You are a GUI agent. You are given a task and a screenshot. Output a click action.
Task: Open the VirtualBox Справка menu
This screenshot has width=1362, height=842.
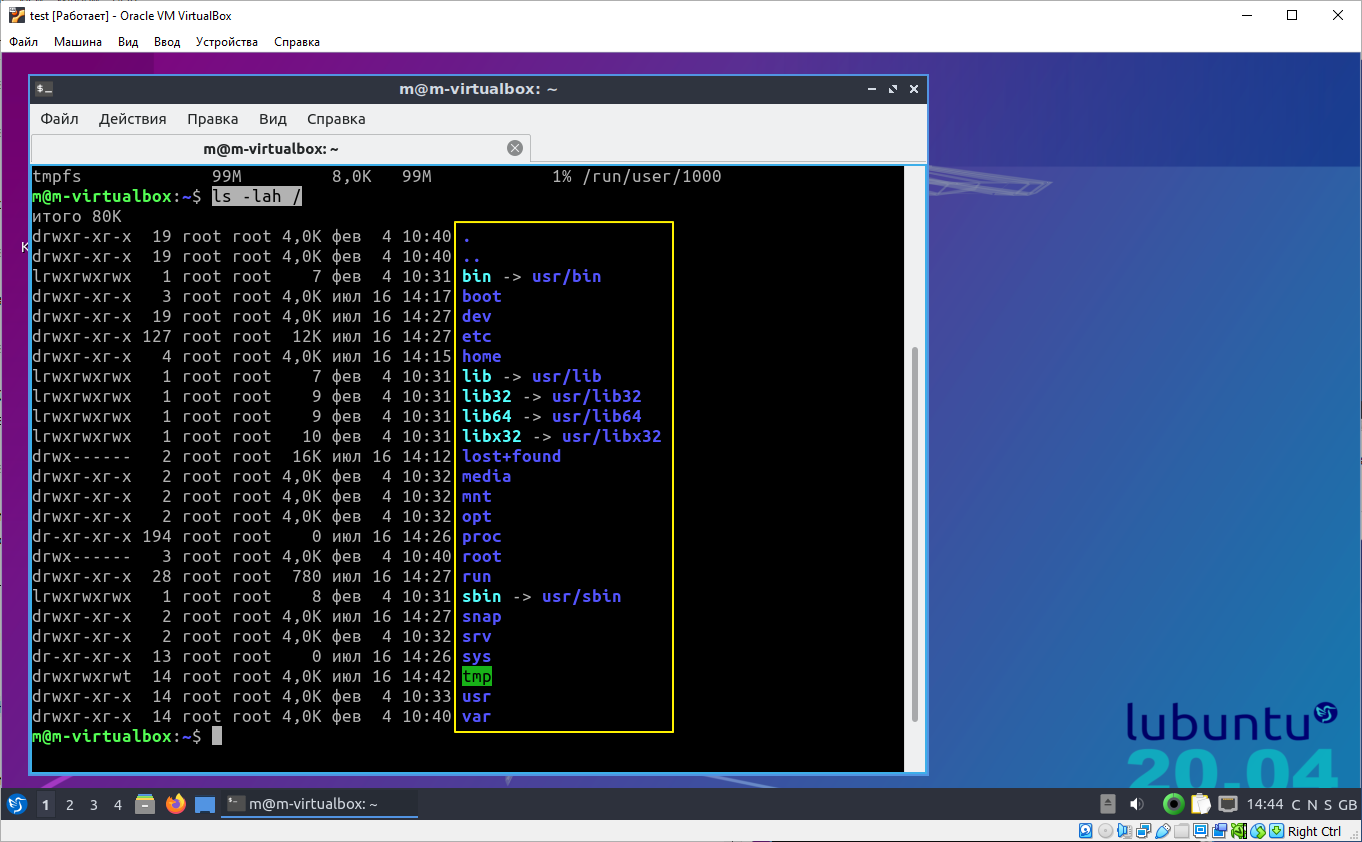(x=297, y=42)
